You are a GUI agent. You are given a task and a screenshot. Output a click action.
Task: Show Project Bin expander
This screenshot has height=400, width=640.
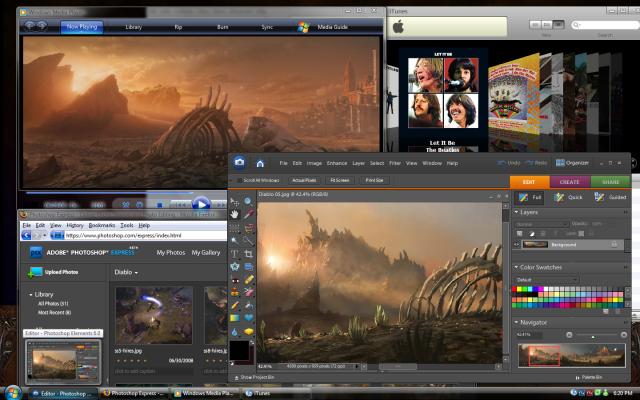(x=255, y=378)
